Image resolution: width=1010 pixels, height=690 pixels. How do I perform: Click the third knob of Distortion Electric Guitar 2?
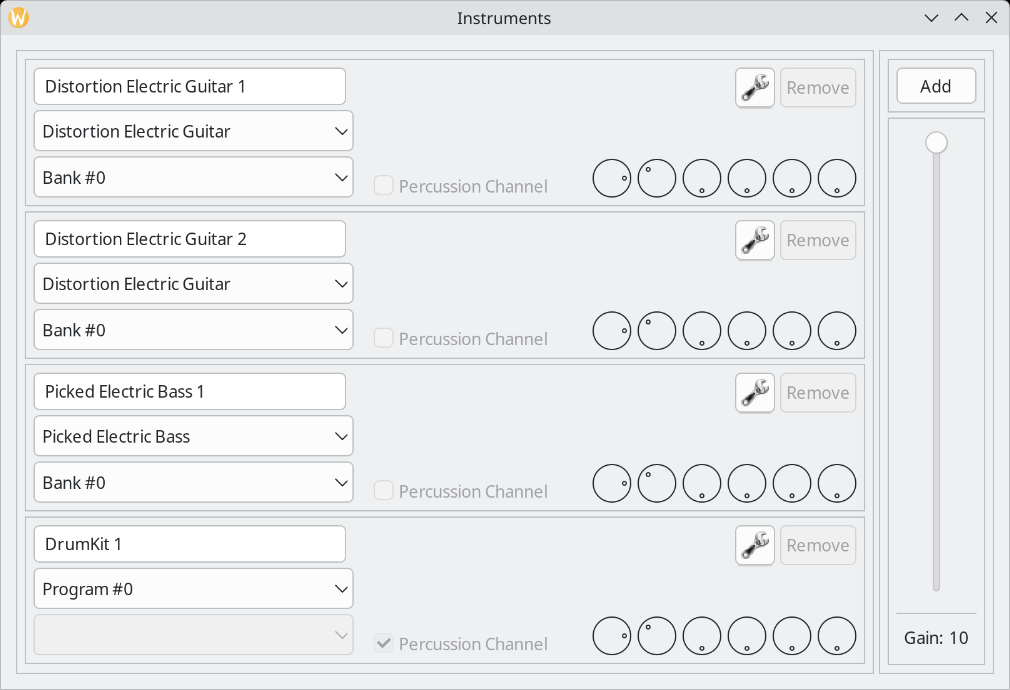[x=701, y=331]
